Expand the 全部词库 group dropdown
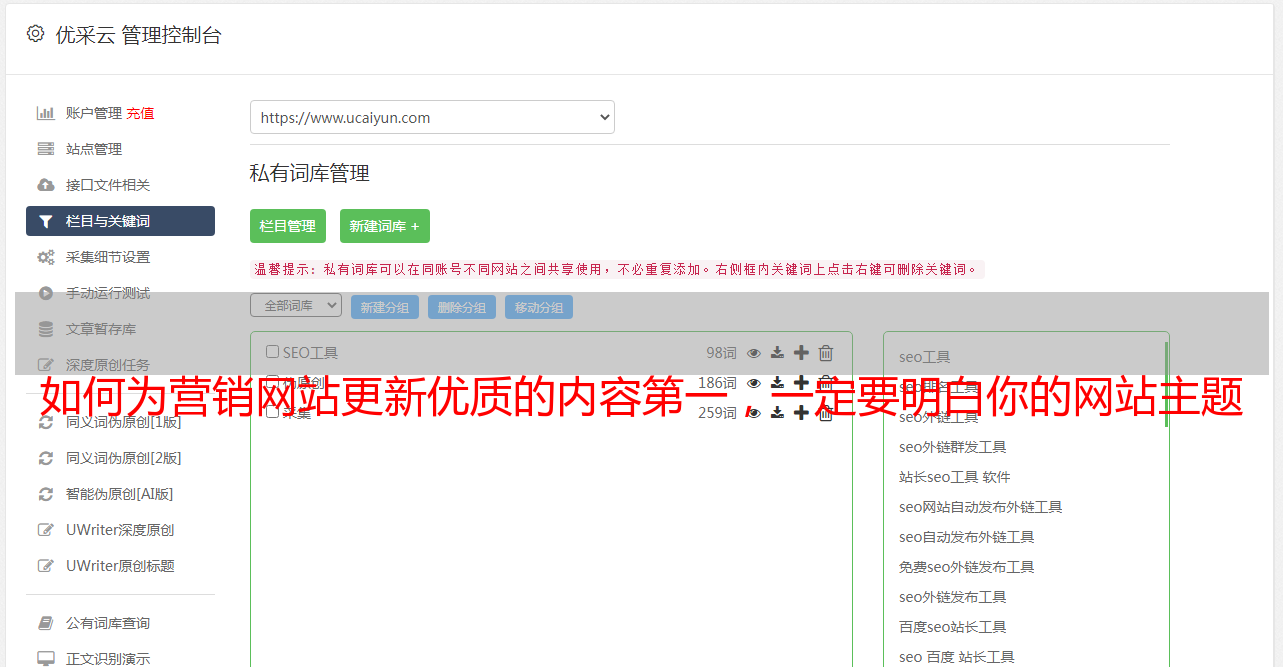 [x=296, y=306]
